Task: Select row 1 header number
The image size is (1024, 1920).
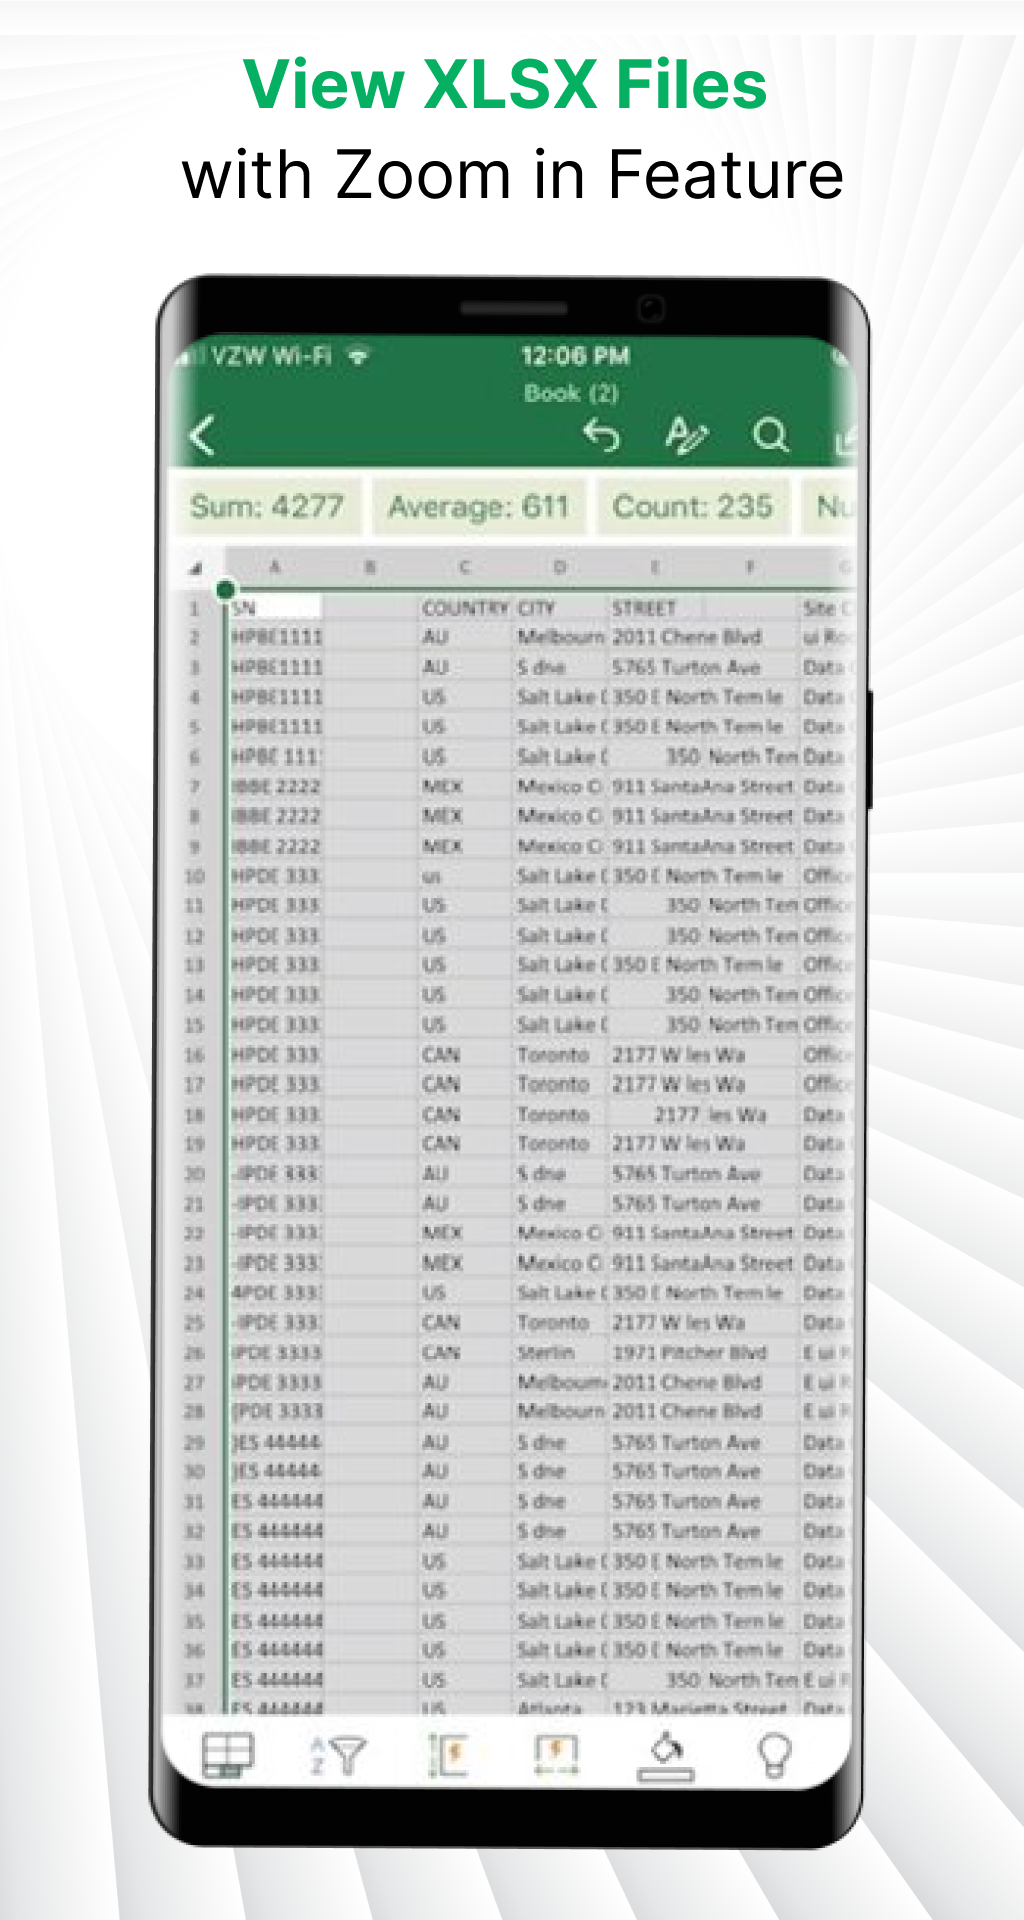Action: click(195, 608)
